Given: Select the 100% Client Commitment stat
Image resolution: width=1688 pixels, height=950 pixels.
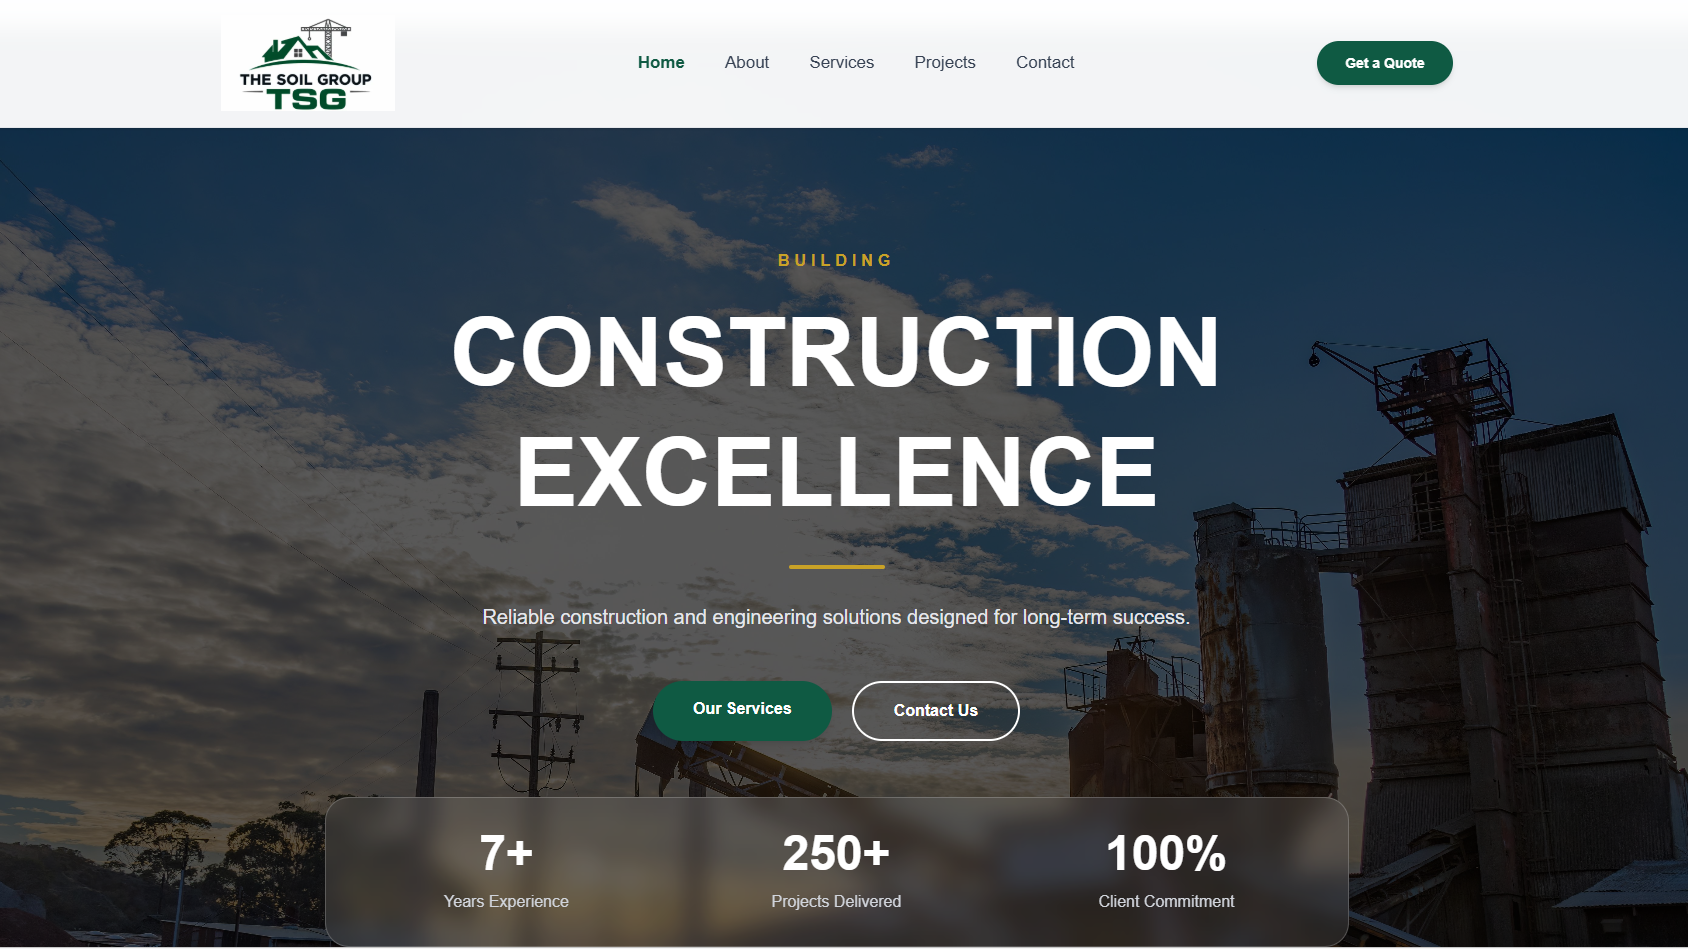Looking at the screenshot, I should tap(1166, 870).
